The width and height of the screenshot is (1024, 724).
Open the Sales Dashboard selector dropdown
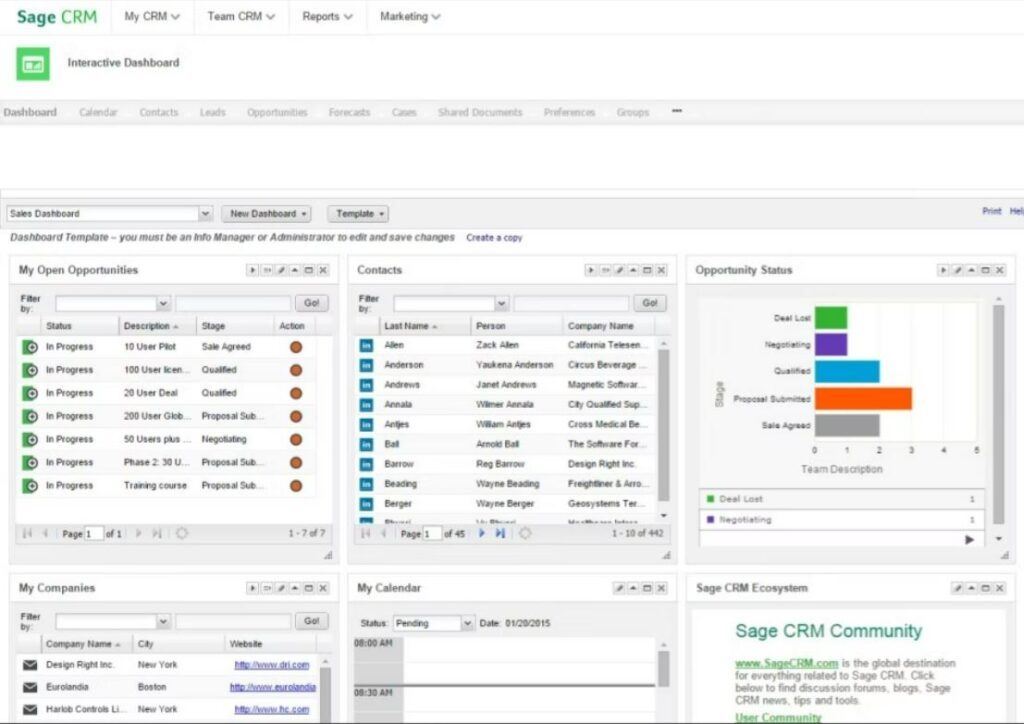205,214
